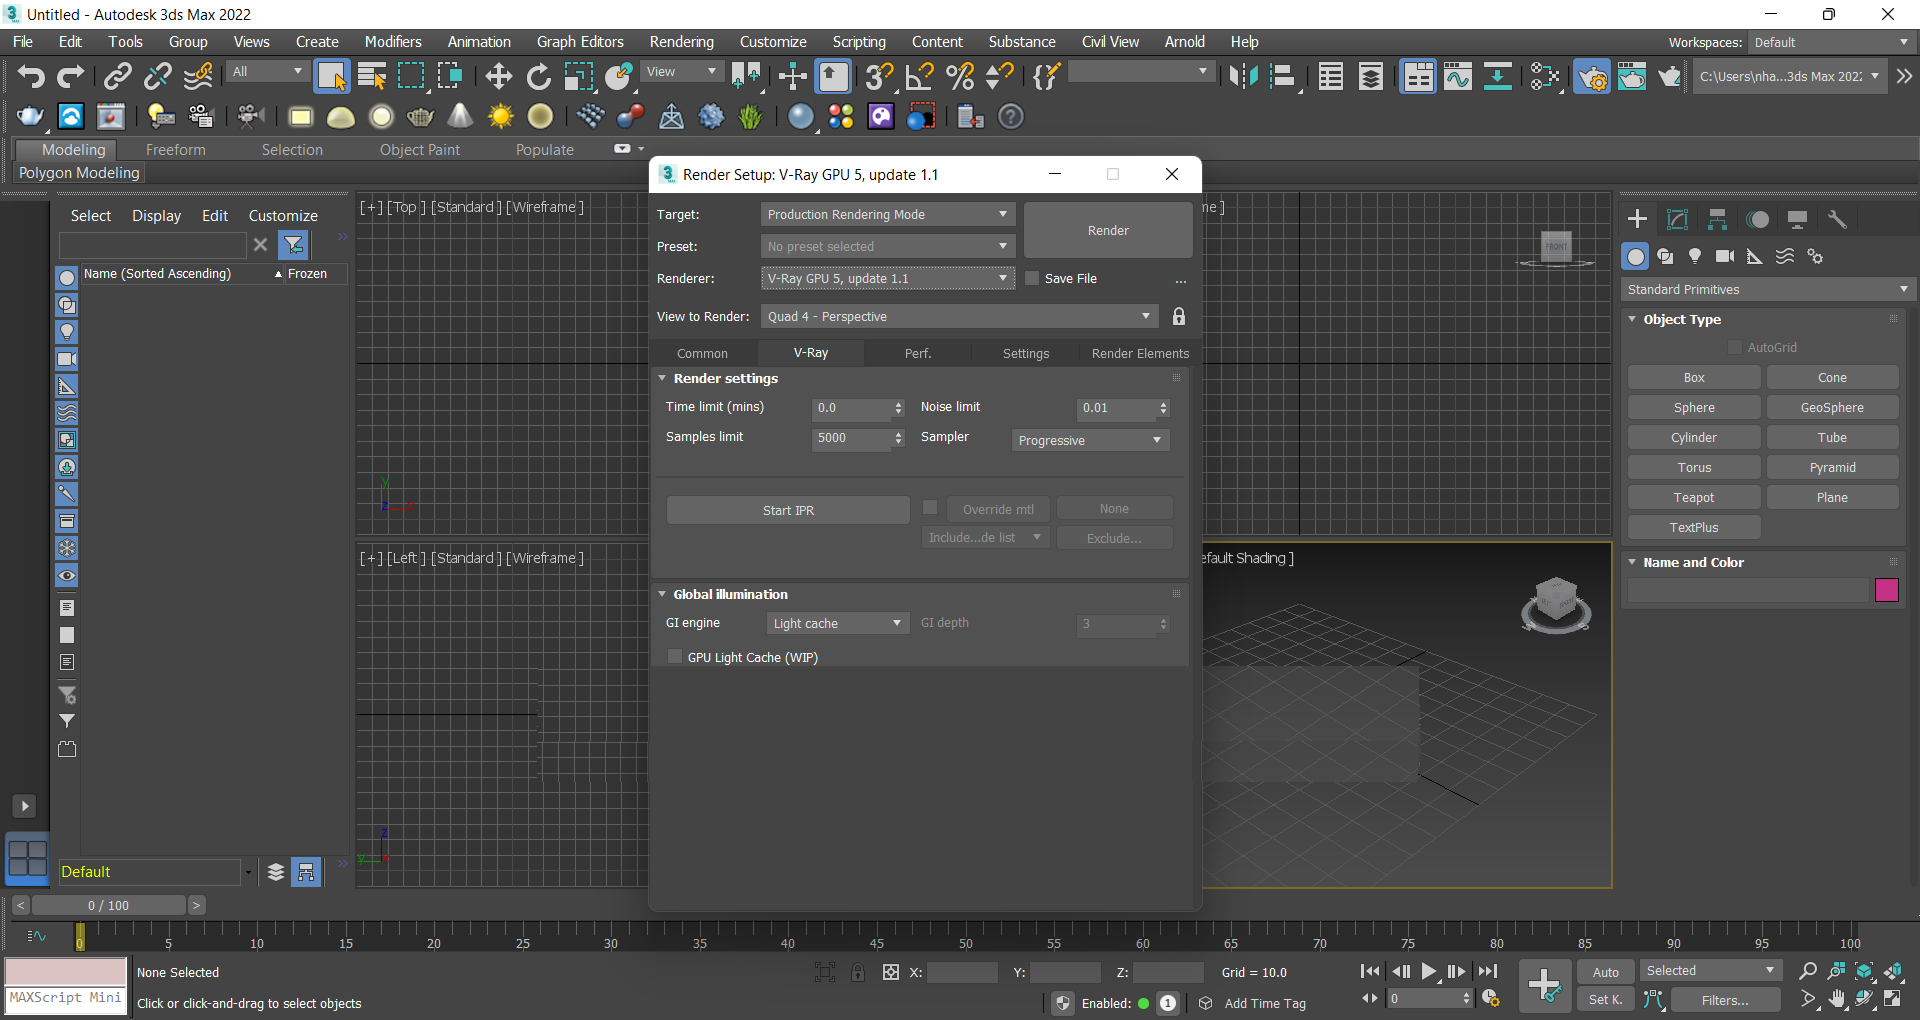Open the Target Production Rendering Mode dropdown

tap(888, 215)
